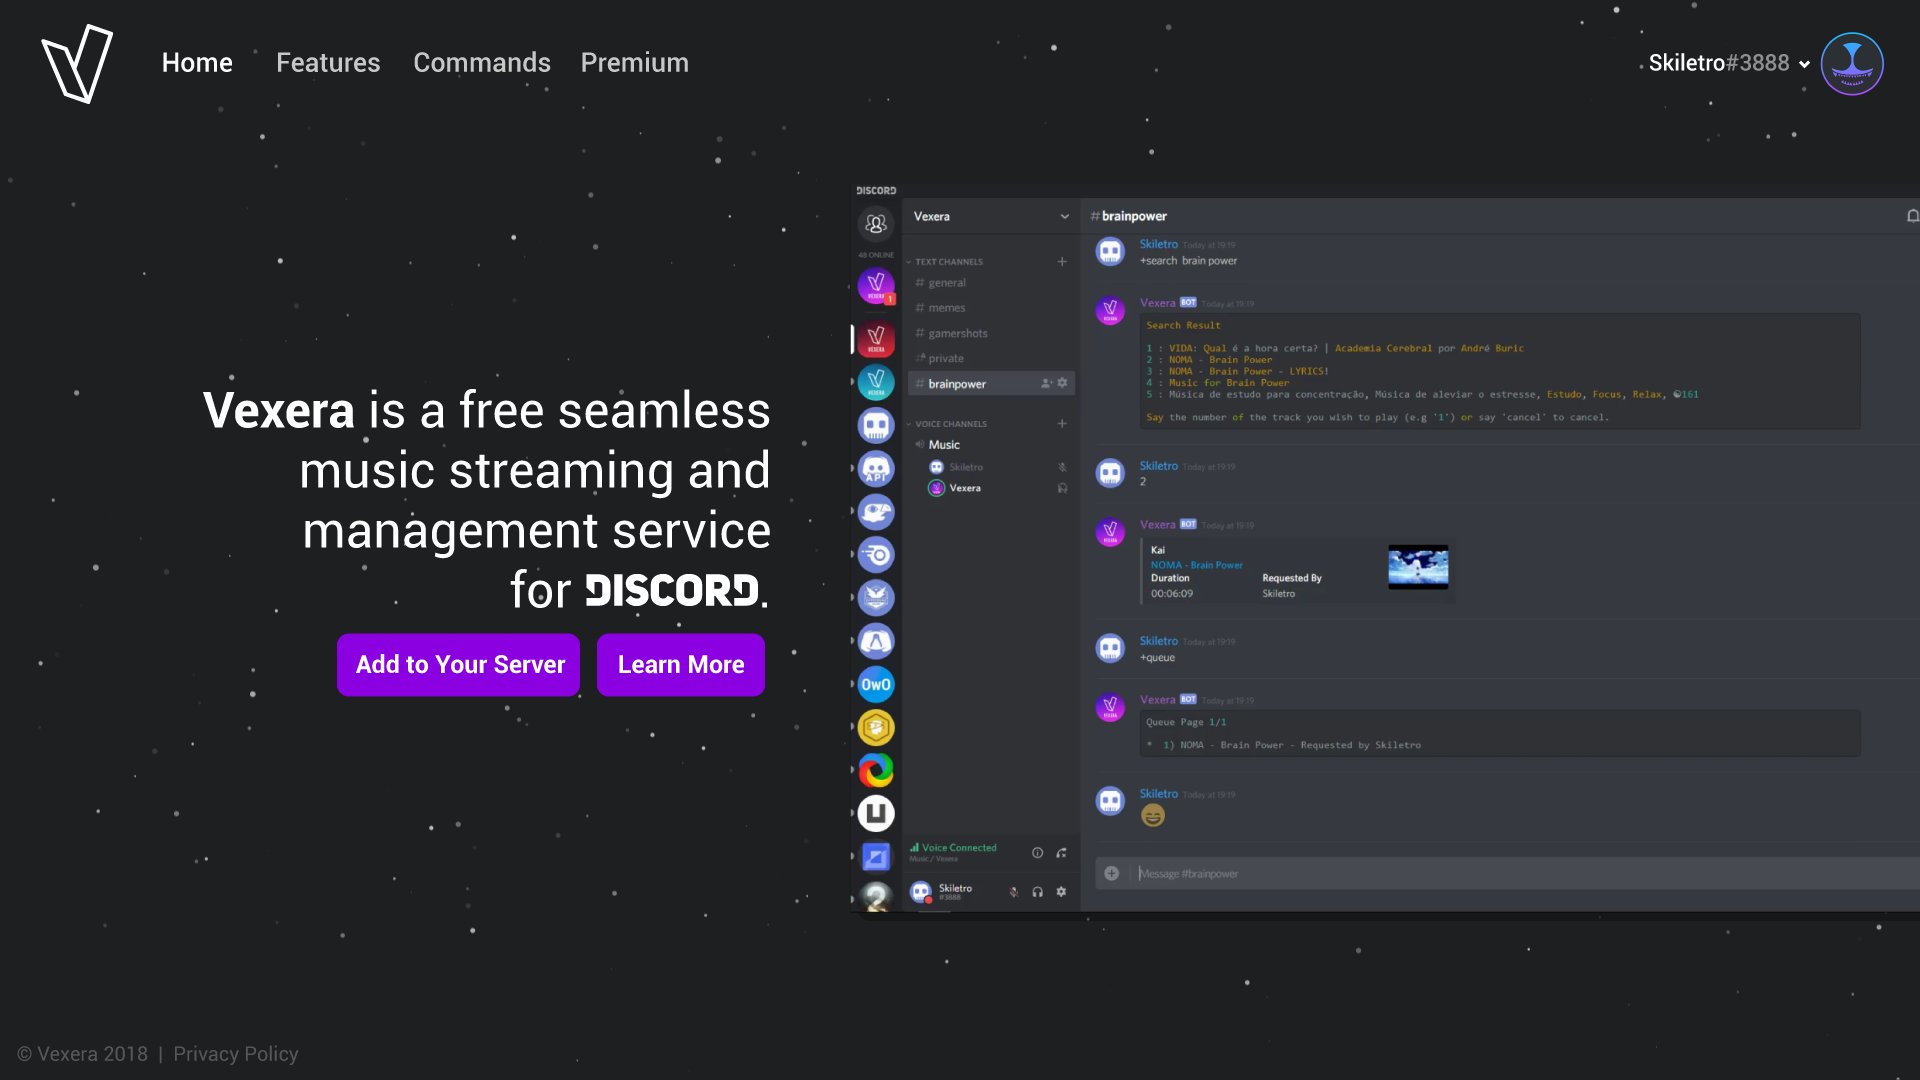Viewport: 1920px width, 1080px height.
Task: Toggle deafen with the headphones icon
Action: (x=1038, y=892)
